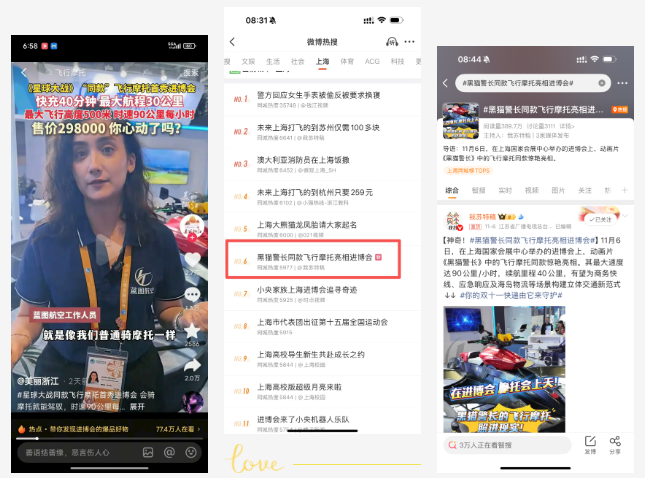Tap the plus icon beside topic tabs
The image size is (645, 478).
click(624, 190)
